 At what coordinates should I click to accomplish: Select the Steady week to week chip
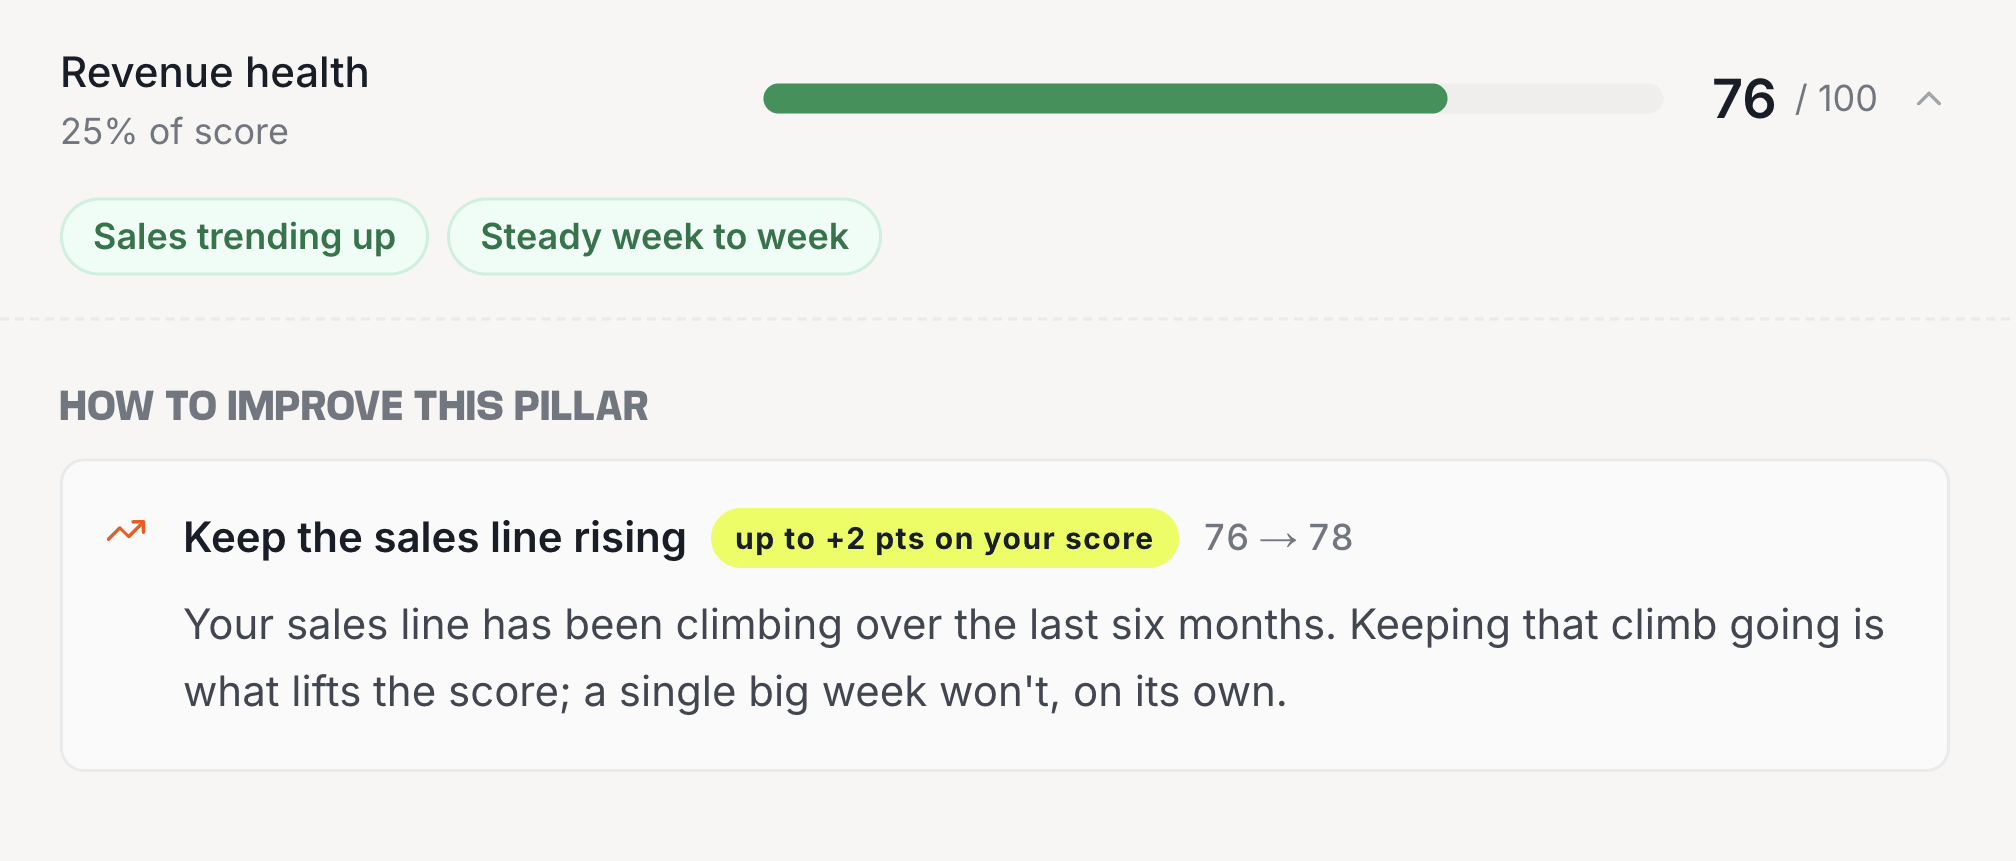point(664,237)
